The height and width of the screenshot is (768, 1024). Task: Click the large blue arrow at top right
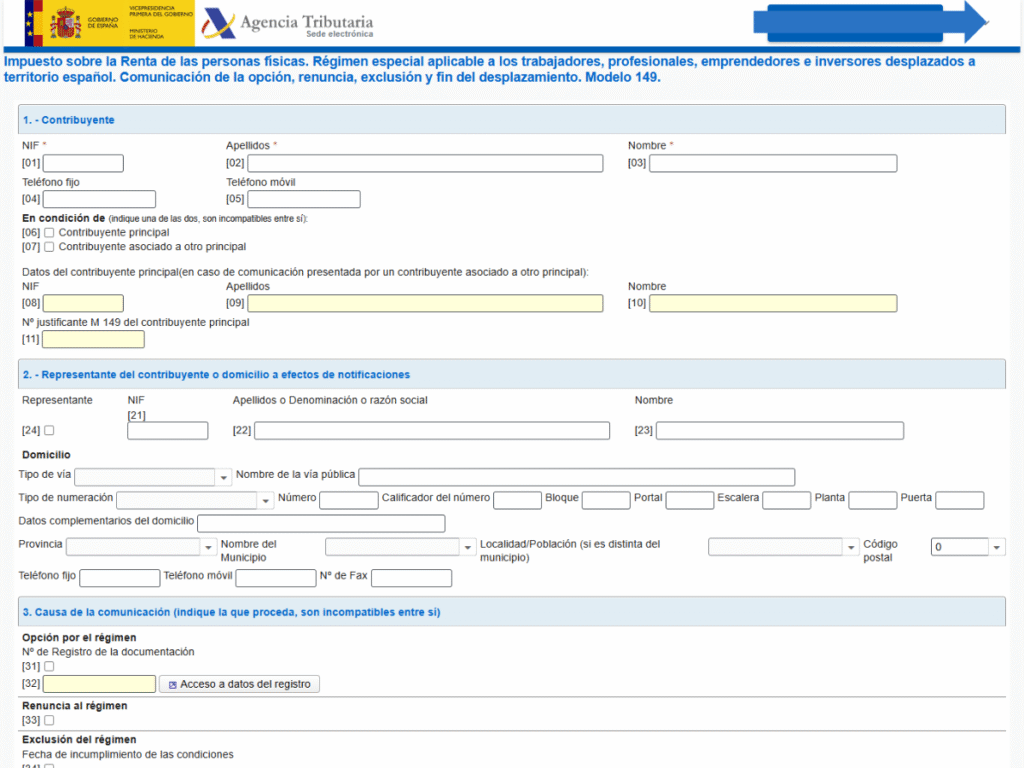tap(870, 22)
